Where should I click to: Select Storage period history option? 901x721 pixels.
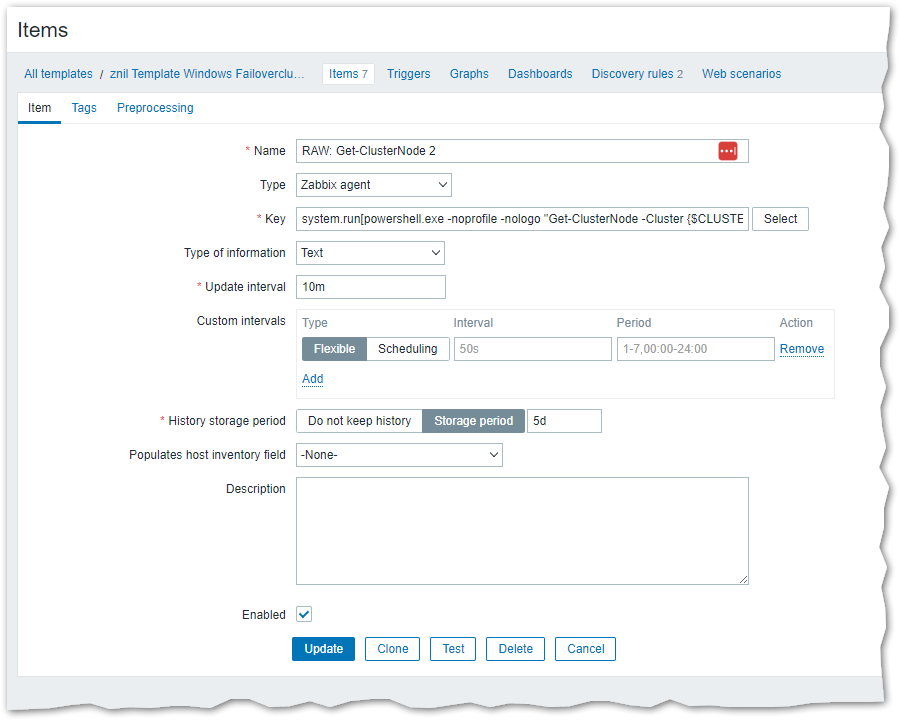473,421
